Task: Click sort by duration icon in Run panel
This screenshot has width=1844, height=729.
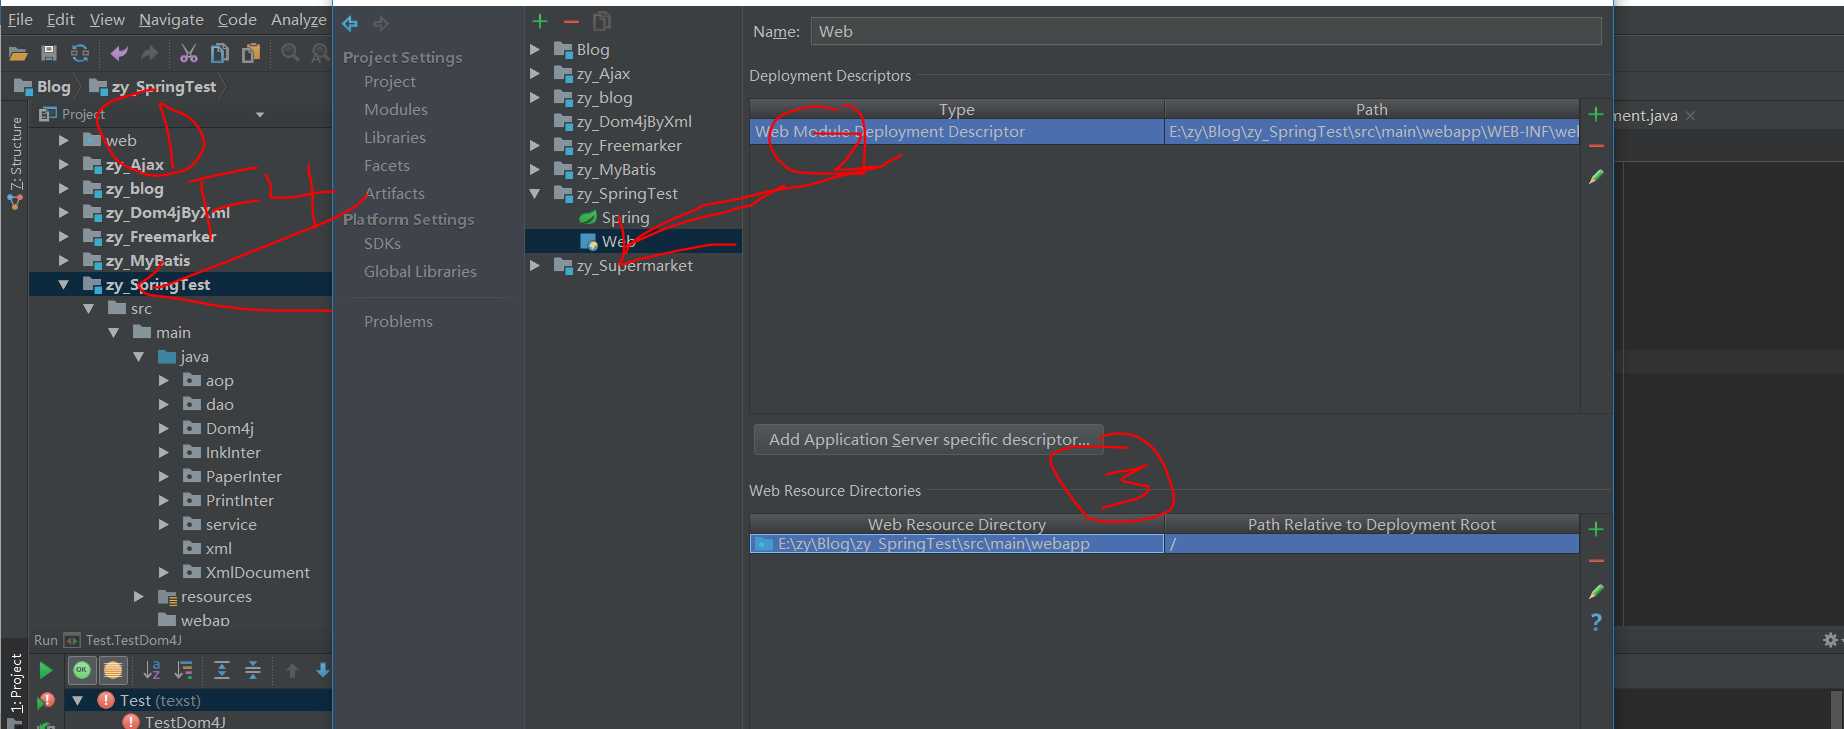Action: click(183, 670)
